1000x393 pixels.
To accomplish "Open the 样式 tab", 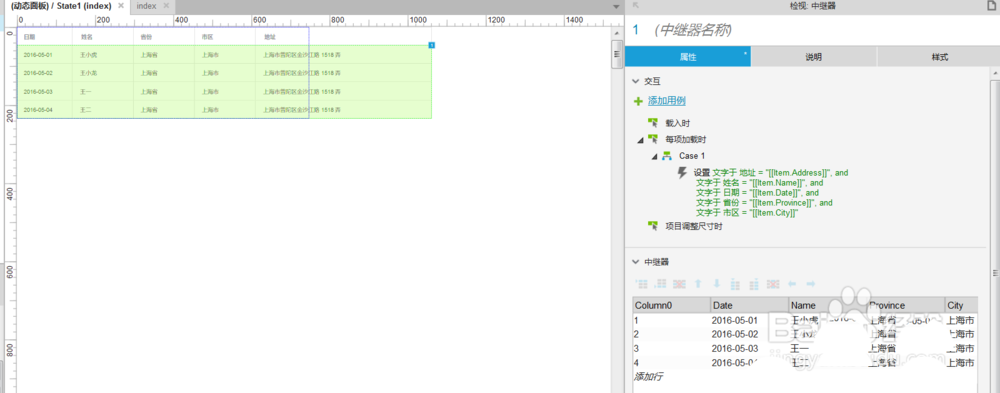I will (x=939, y=57).
